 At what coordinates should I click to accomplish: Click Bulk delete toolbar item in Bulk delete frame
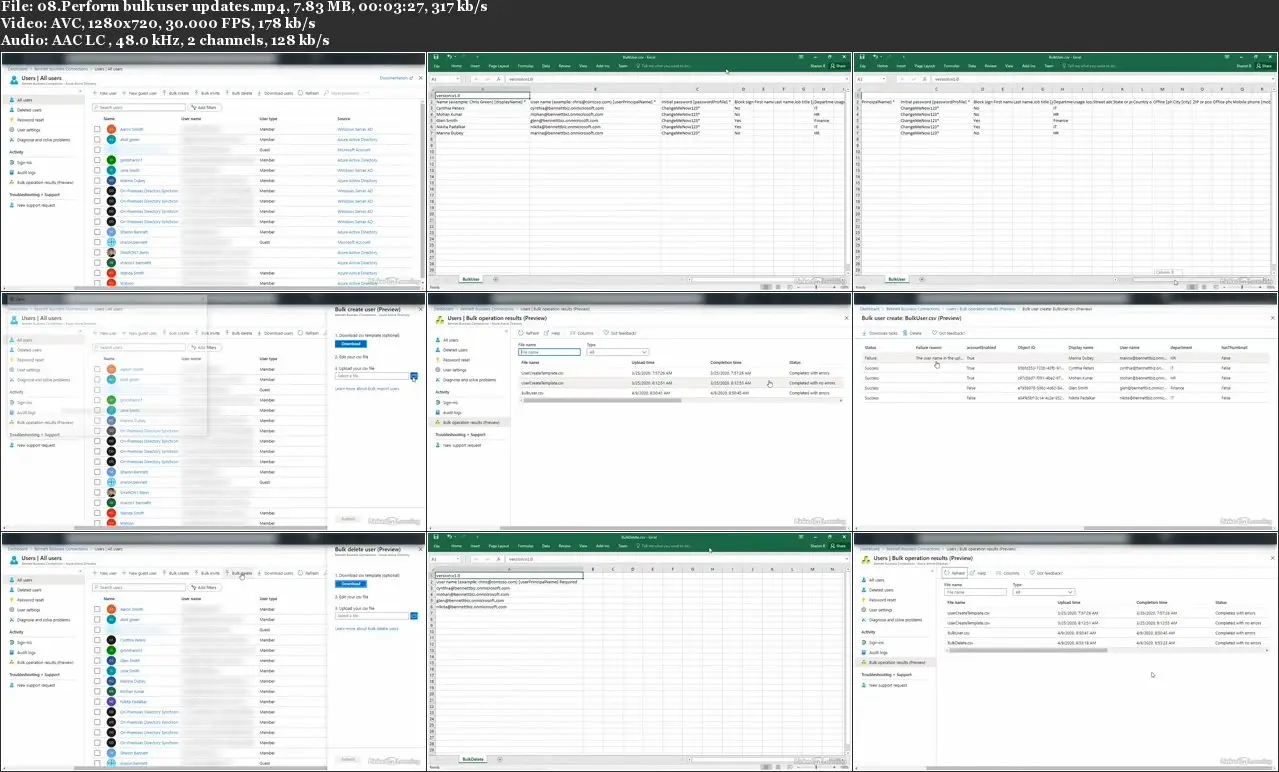click(241, 573)
